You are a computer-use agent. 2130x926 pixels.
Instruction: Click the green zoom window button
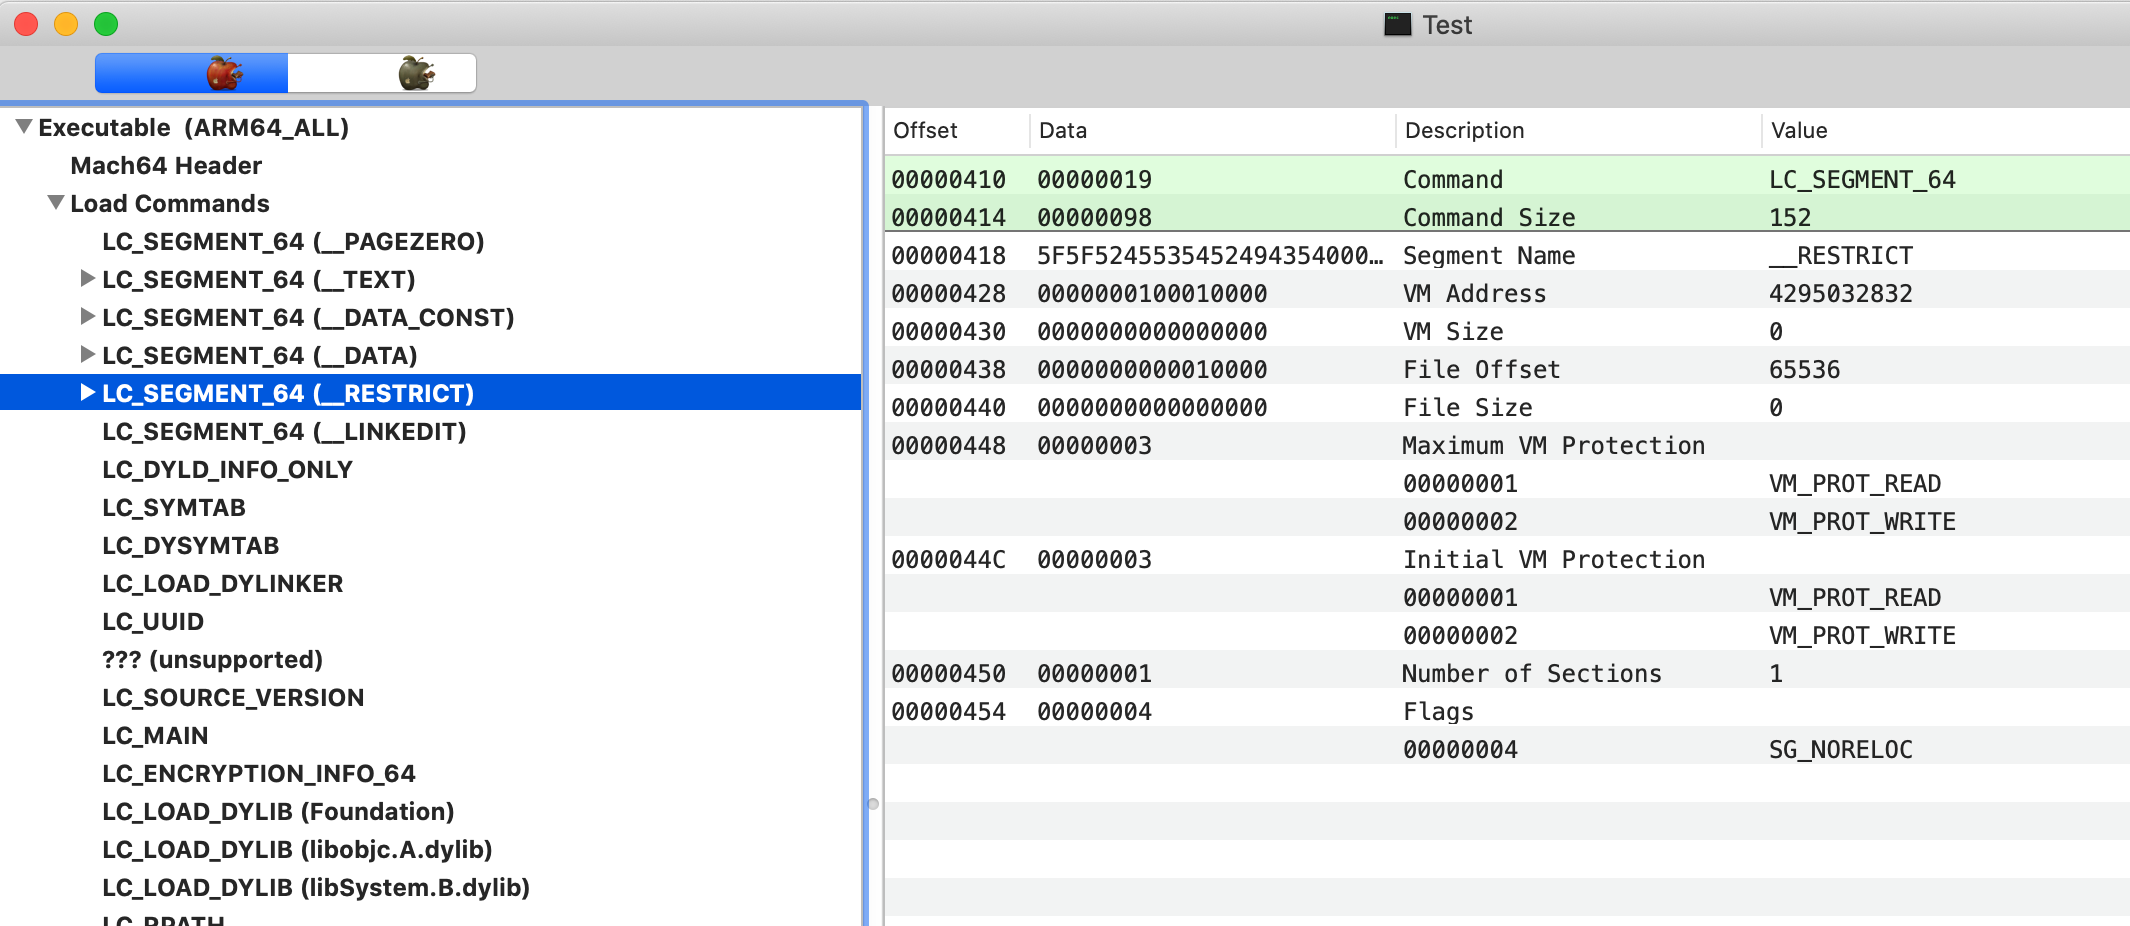[106, 24]
